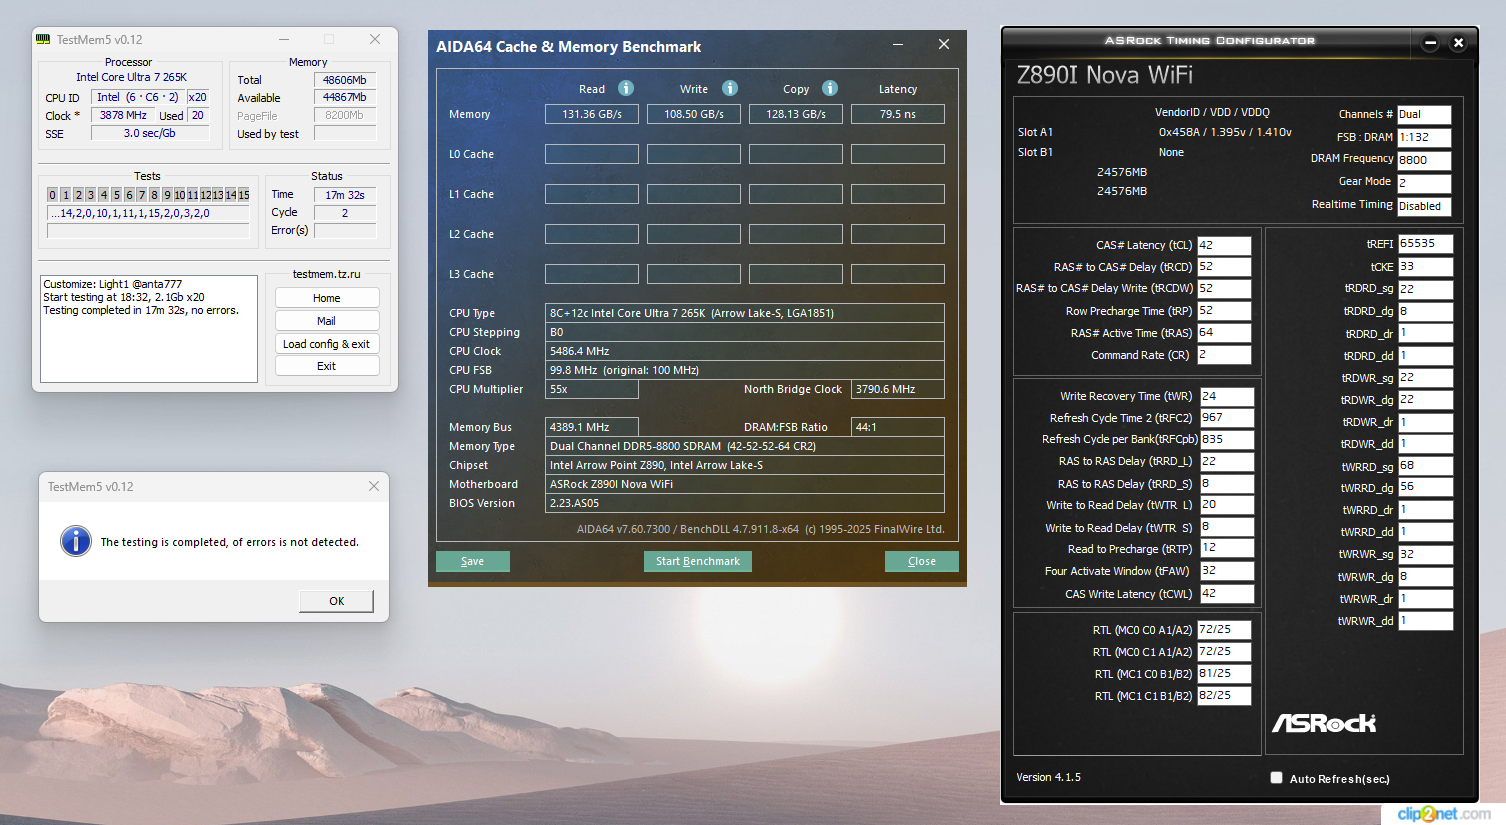Select the Write Recovery Time (tWR) field

click(x=1227, y=396)
